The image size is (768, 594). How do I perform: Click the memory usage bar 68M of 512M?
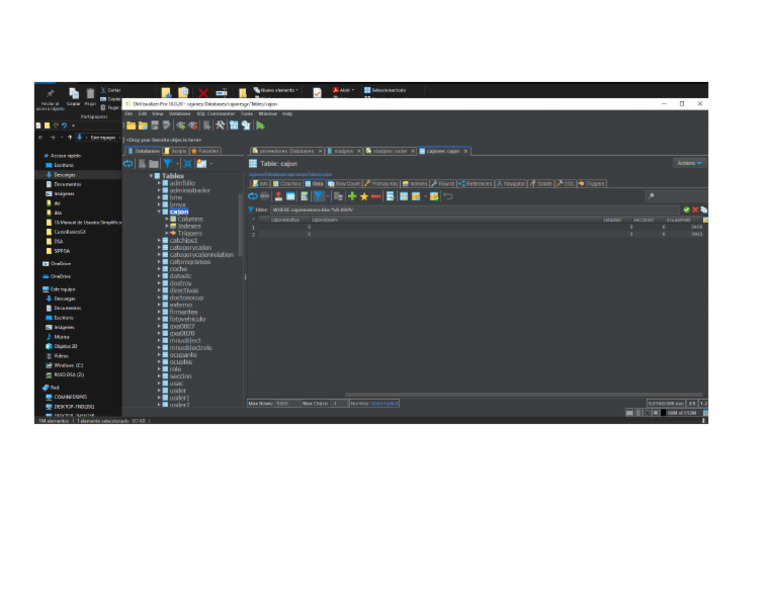[x=682, y=413]
